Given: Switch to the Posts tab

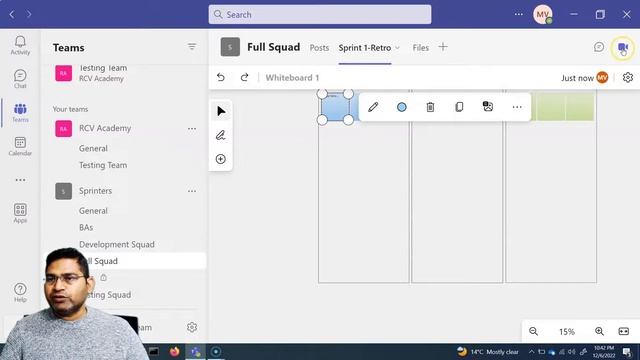Looking at the screenshot, I should pos(319,48).
